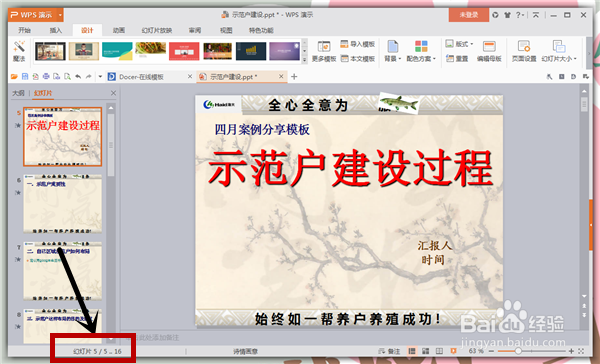Select the first design template thumbnail
This screenshot has height=364, width=600.
(x=51, y=51)
